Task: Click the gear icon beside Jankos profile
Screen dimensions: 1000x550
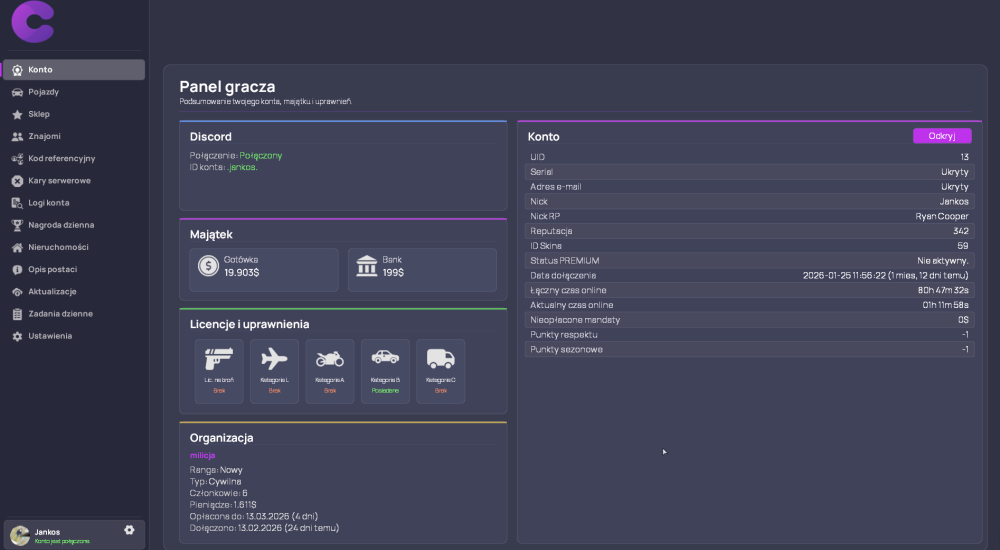Action: click(x=129, y=530)
